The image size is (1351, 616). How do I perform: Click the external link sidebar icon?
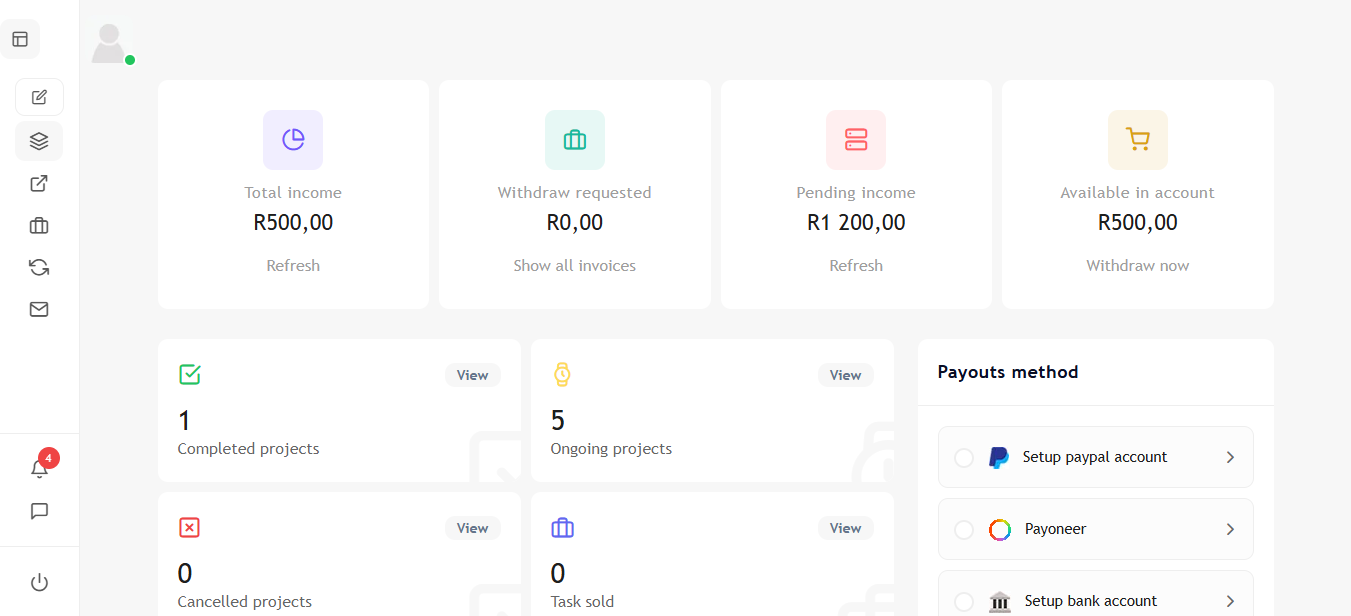pyautogui.click(x=39, y=184)
